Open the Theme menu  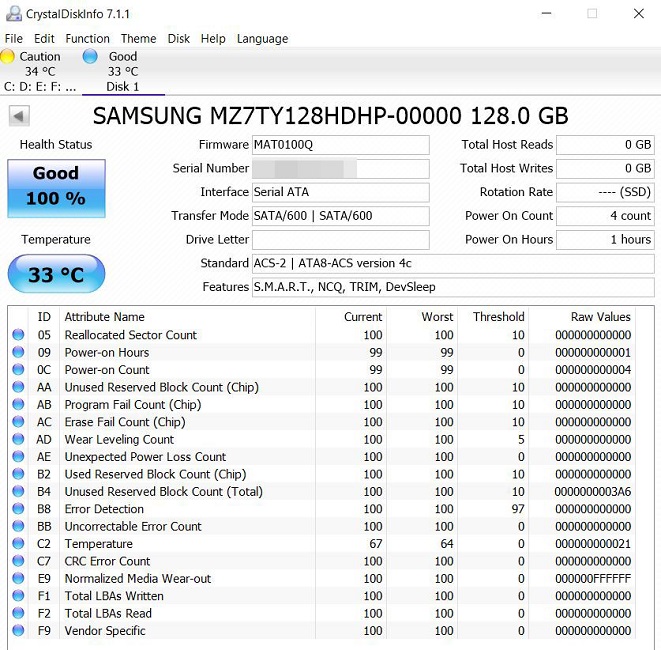[x=138, y=39]
